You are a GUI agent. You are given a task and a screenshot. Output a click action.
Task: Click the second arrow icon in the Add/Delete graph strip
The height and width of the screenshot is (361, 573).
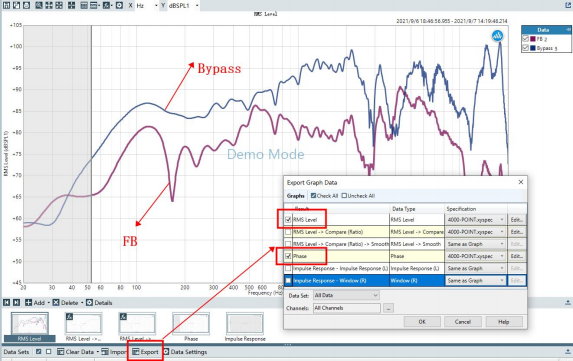pyautogui.click(x=16, y=303)
